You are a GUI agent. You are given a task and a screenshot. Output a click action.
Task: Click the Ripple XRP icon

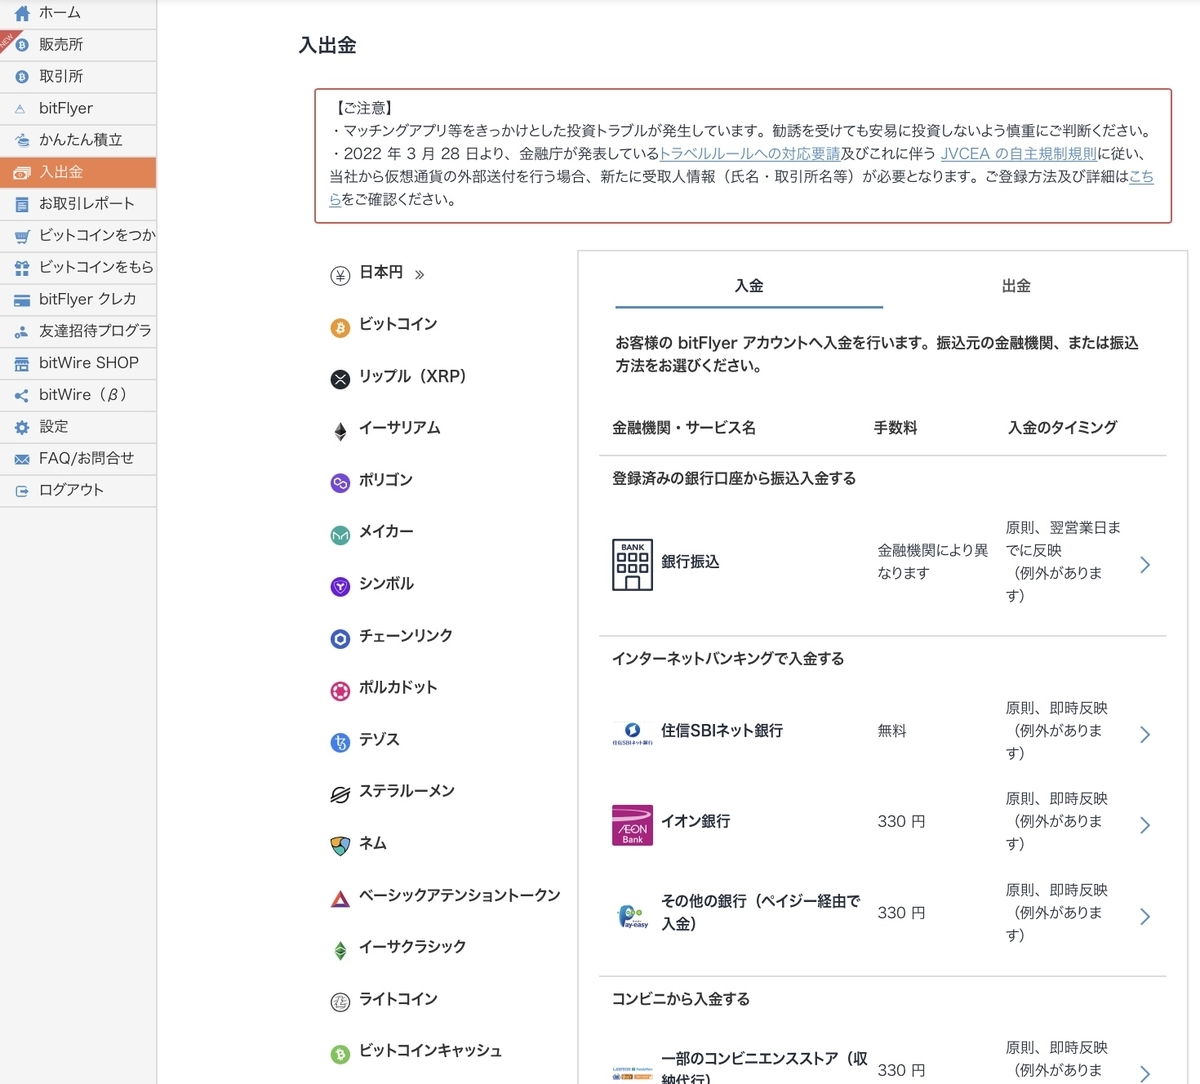[340, 379]
